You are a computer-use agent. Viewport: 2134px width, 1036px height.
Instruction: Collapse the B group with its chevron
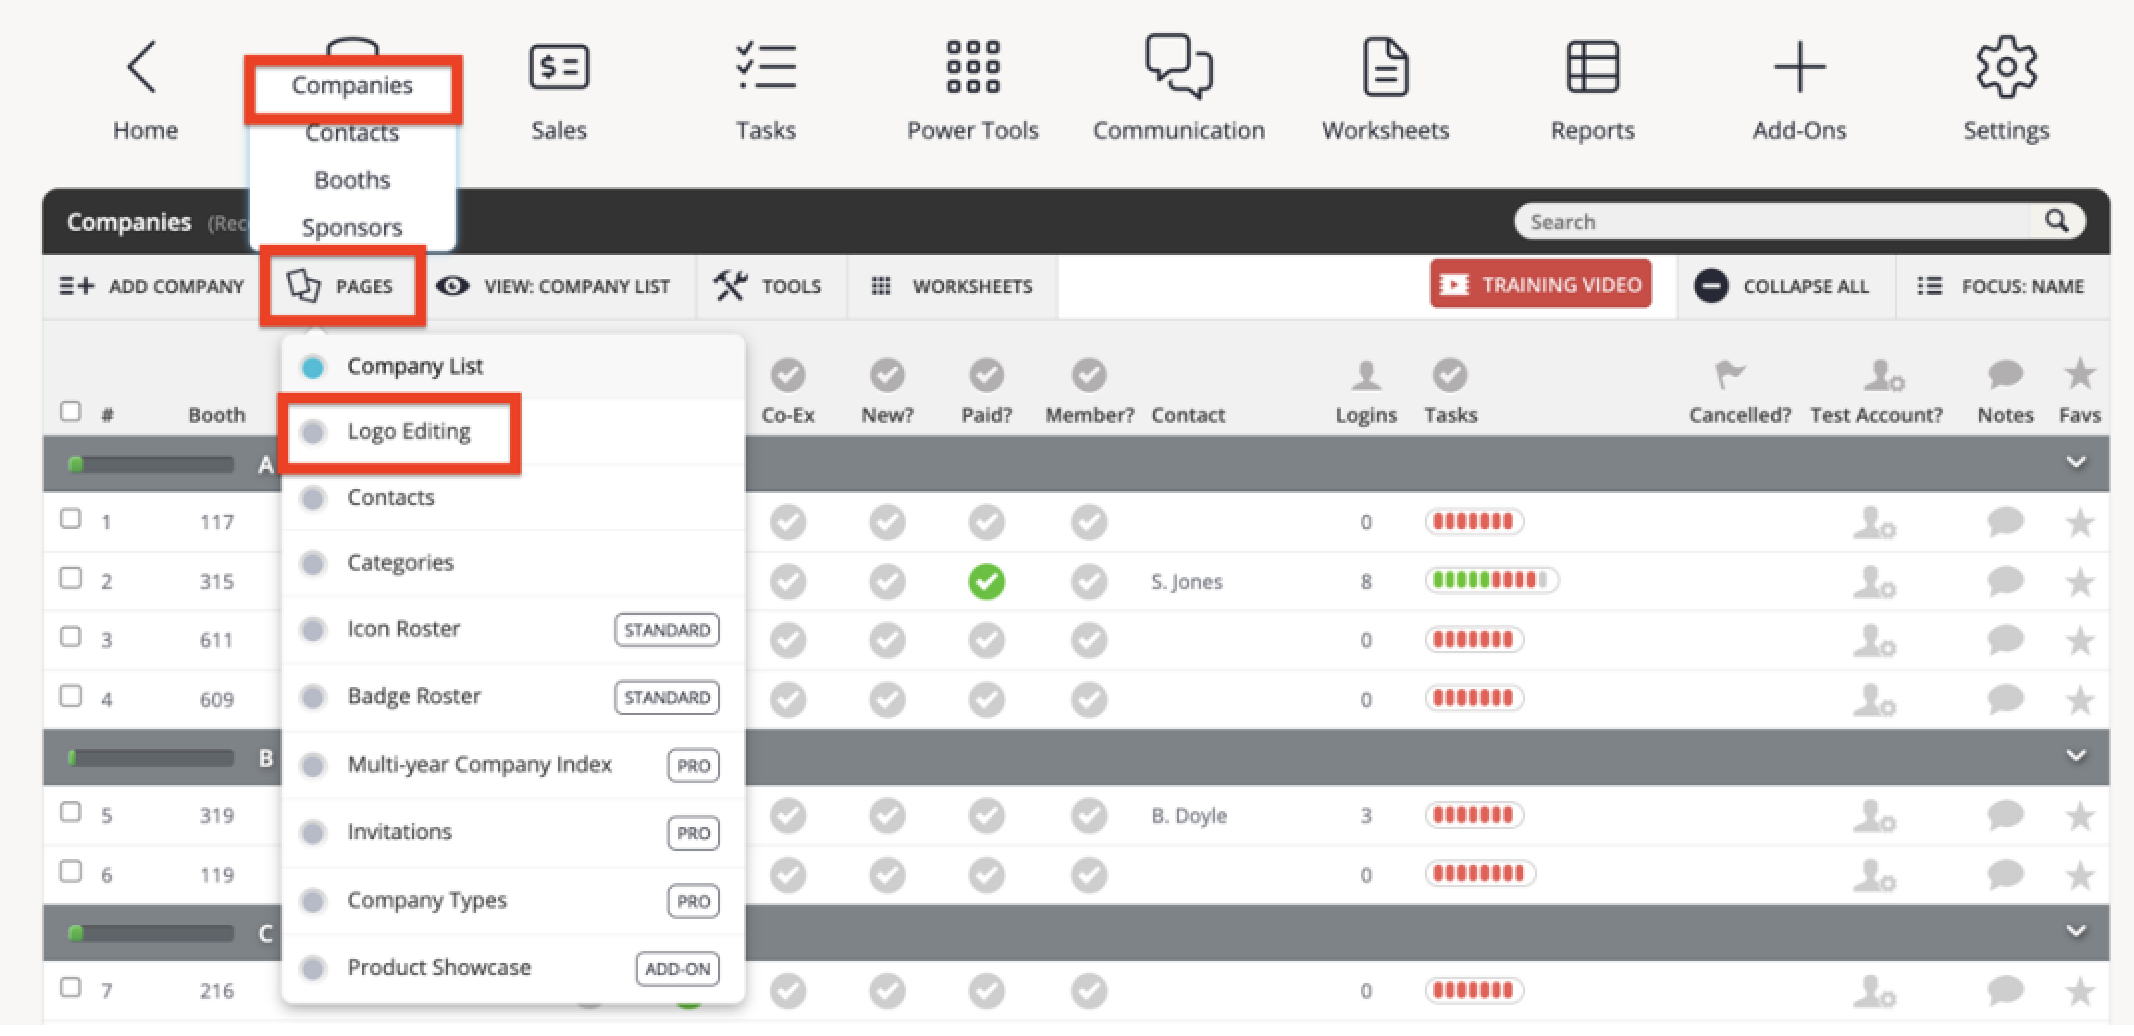tap(2076, 756)
